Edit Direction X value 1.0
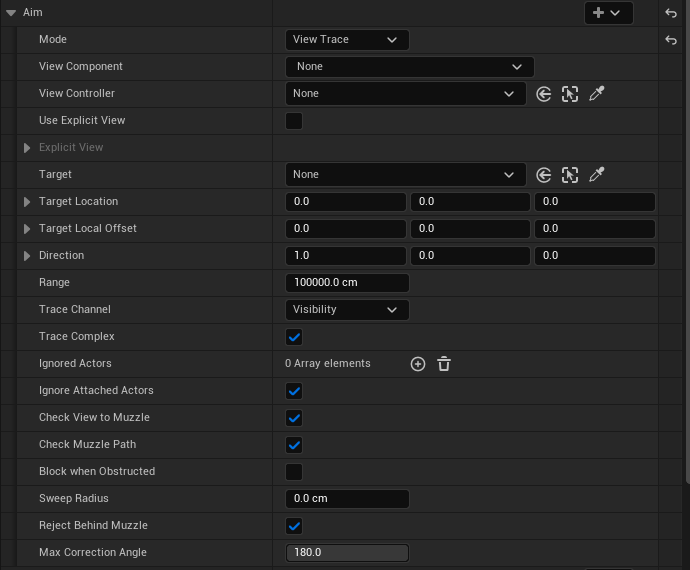The height and width of the screenshot is (570, 690). pos(346,256)
